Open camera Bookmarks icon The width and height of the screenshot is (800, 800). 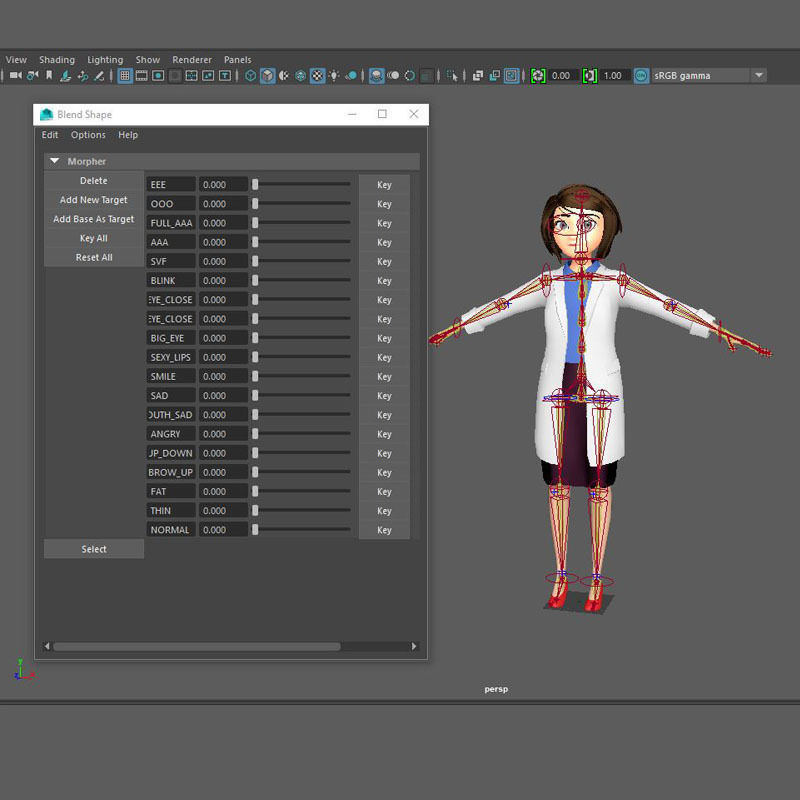tap(49, 76)
